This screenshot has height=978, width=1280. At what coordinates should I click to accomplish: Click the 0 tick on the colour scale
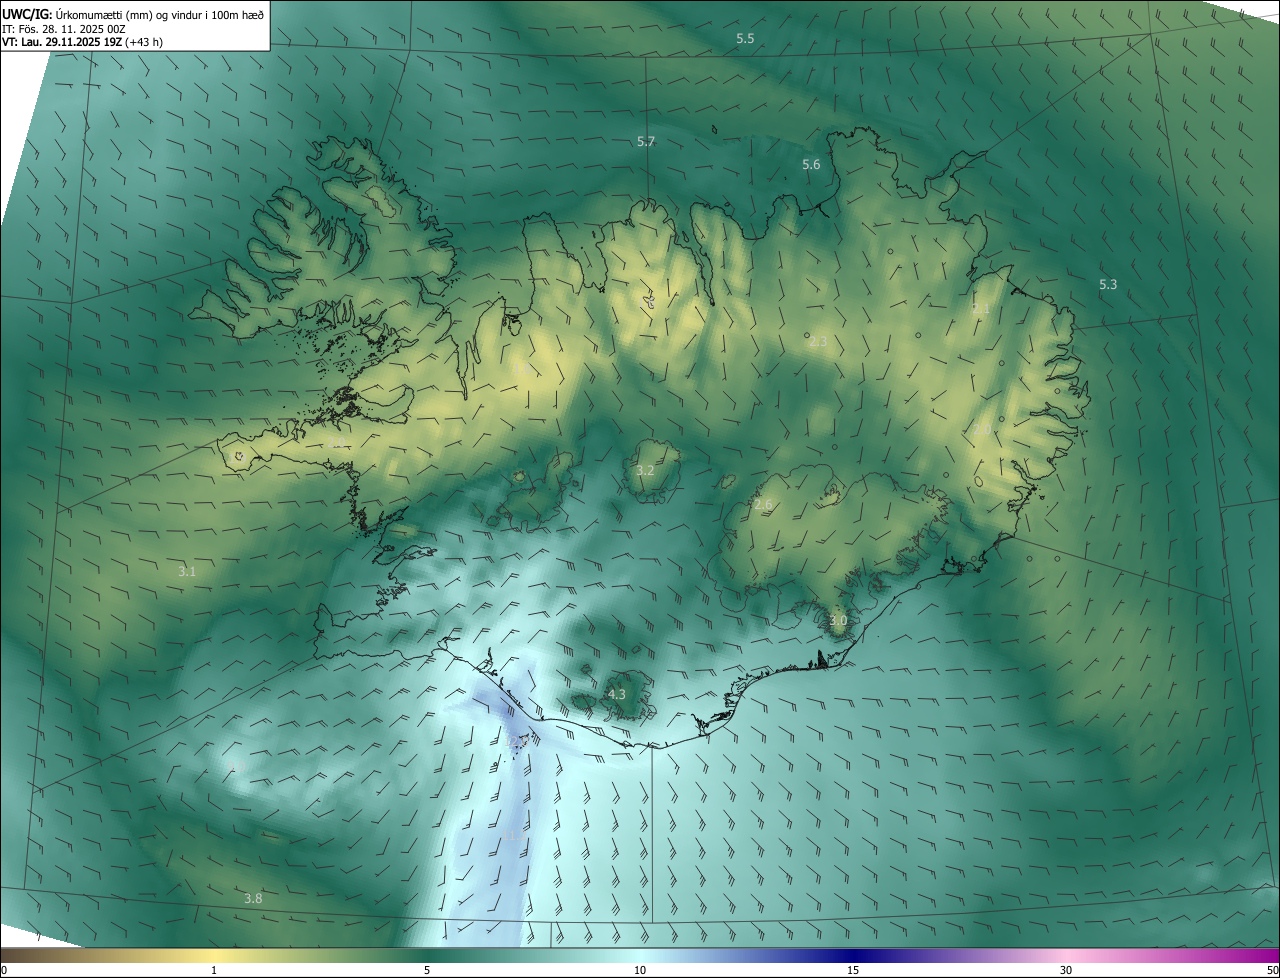click(x=4, y=970)
